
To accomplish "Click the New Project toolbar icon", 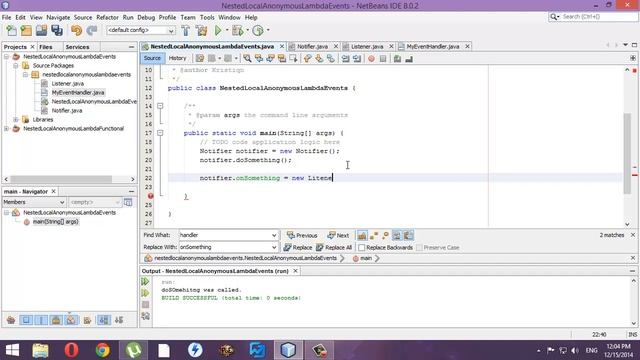I will tap(26, 30).
